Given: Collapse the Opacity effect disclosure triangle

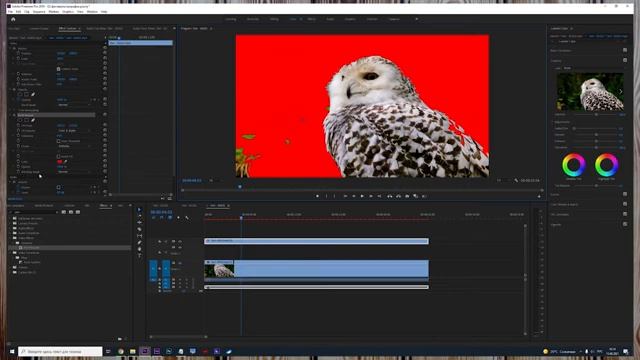Looking at the screenshot, I should click(11, 89).
